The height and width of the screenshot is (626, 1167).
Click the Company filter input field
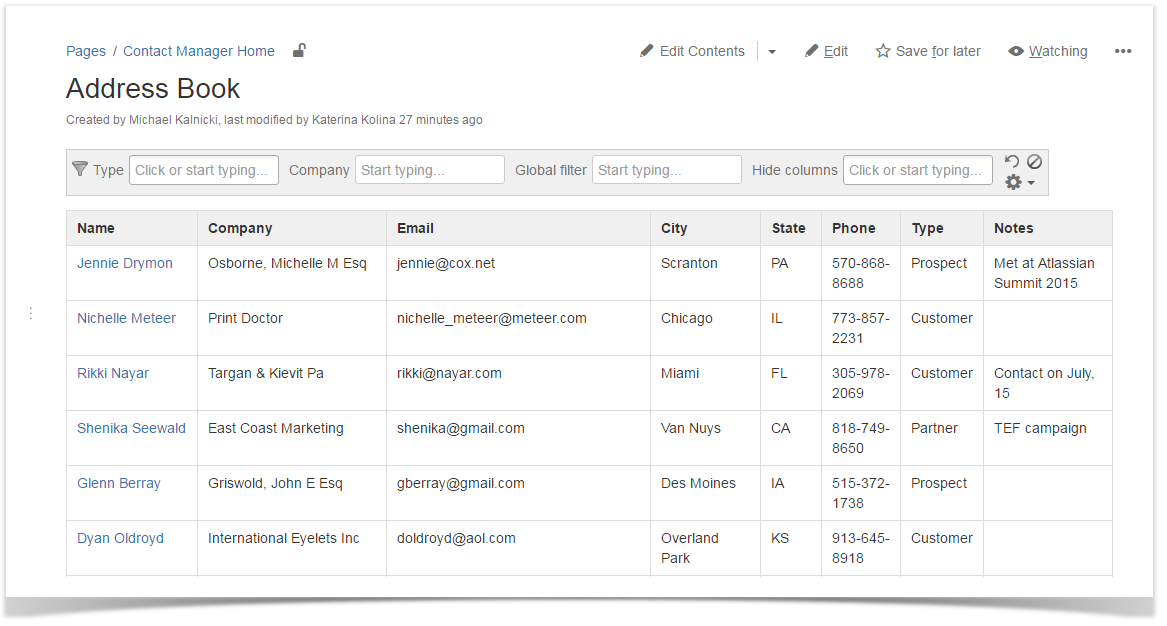click(x=430, y=170)
